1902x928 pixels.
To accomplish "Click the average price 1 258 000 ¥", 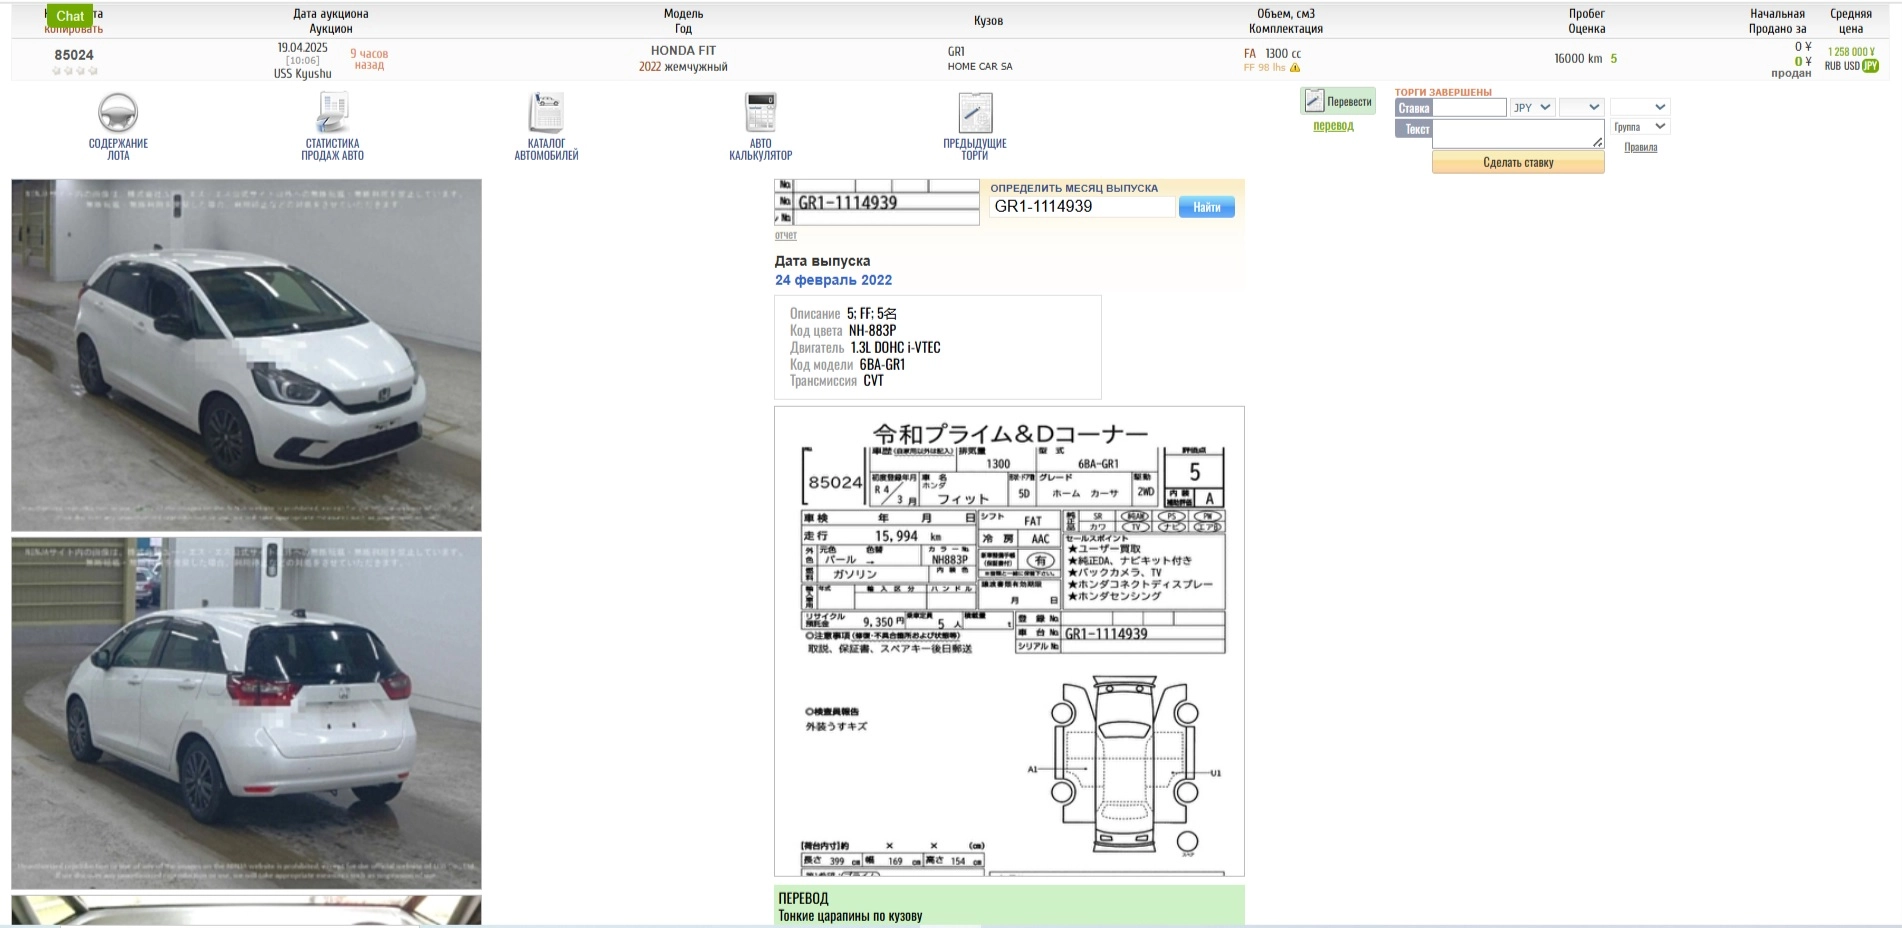I will tap(1851, 51).
